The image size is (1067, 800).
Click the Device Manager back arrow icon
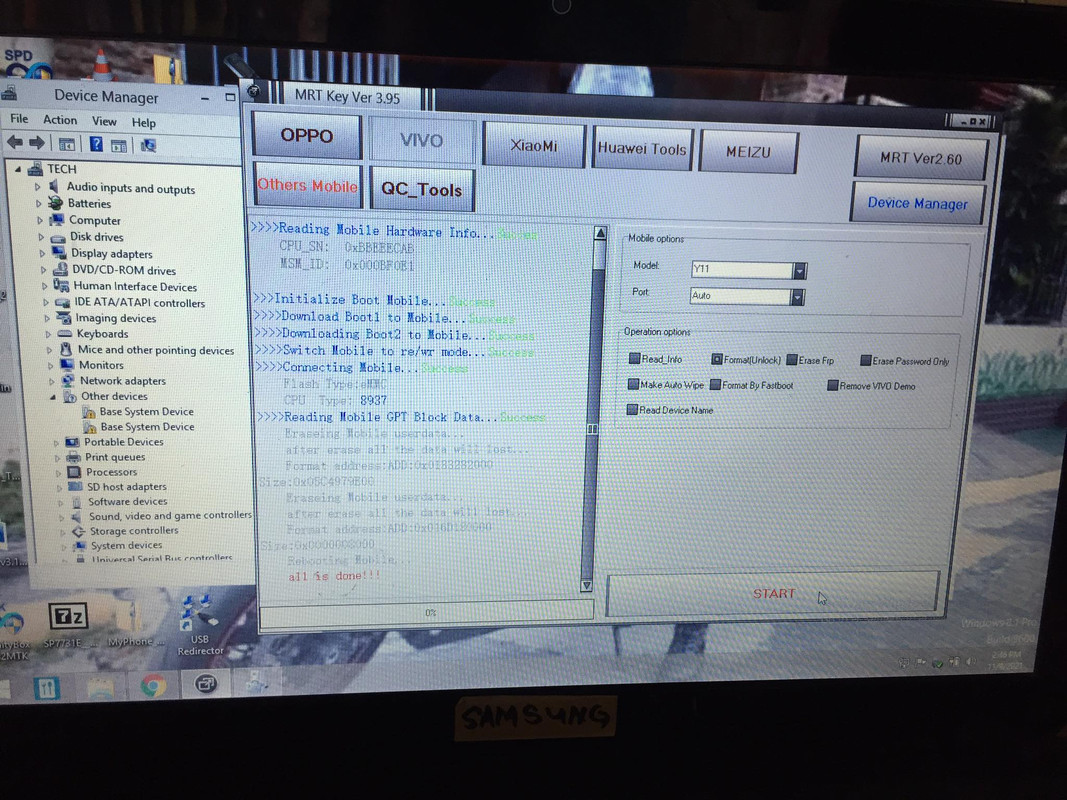pyautogui.click(x=15, y=143)
